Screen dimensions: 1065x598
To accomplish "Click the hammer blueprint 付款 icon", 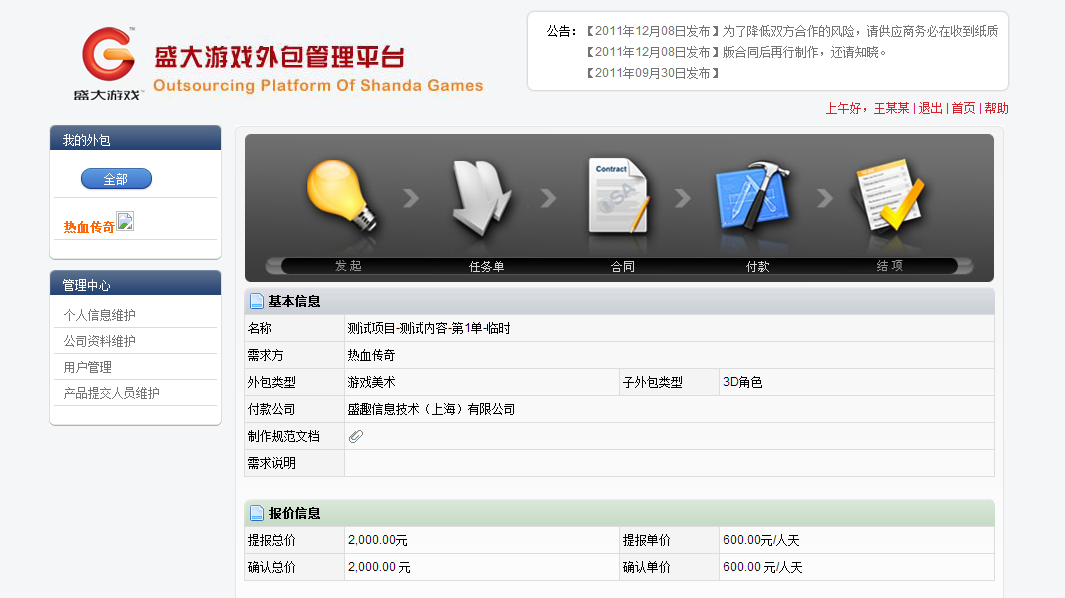I will 753,195.
